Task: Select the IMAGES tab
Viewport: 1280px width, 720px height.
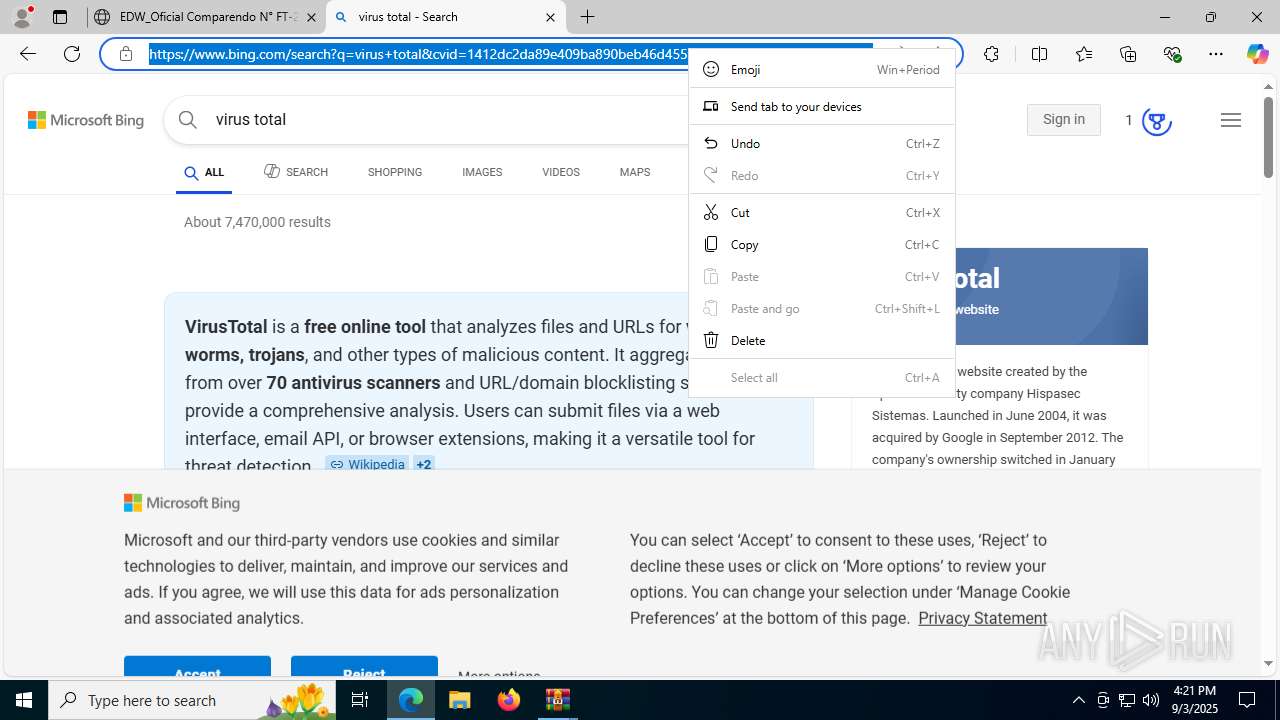Action: pyautogui.click(x=482, y=172)
